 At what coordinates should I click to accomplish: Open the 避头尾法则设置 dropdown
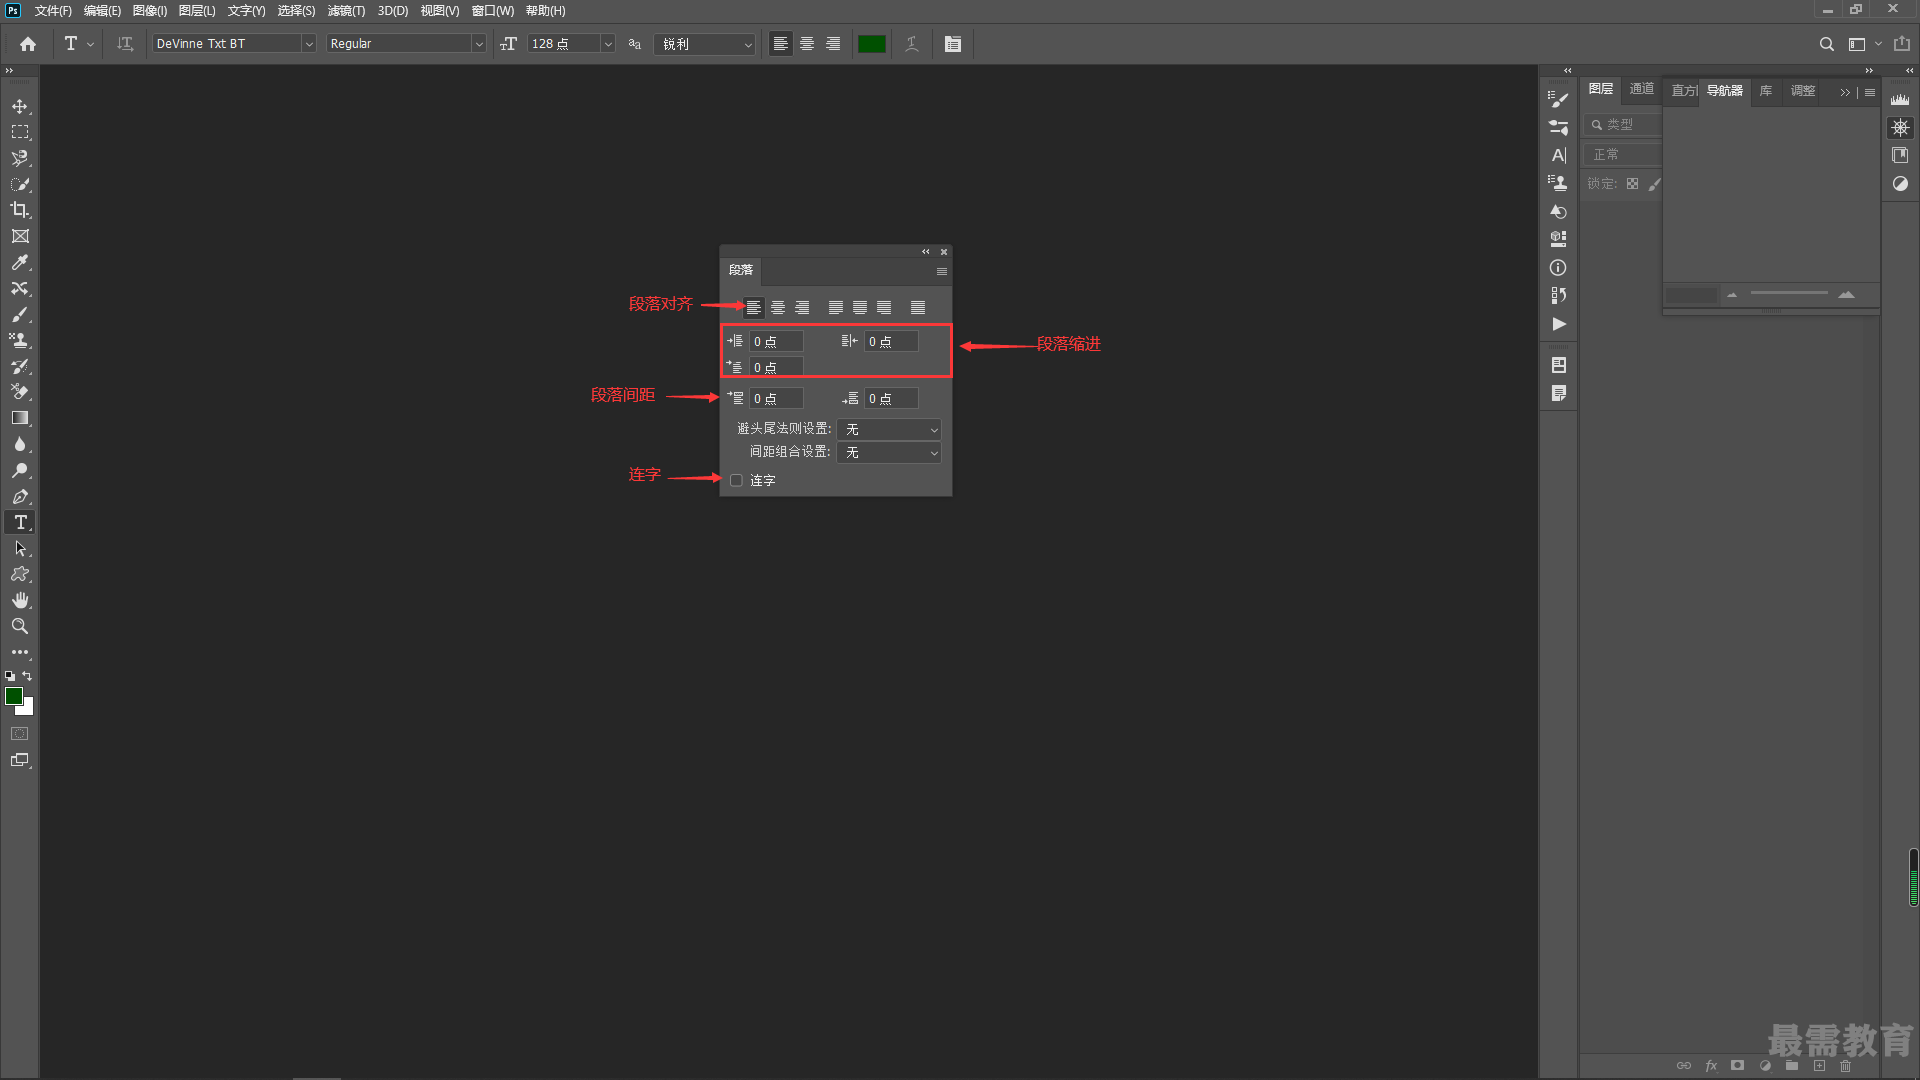point(890,429)
